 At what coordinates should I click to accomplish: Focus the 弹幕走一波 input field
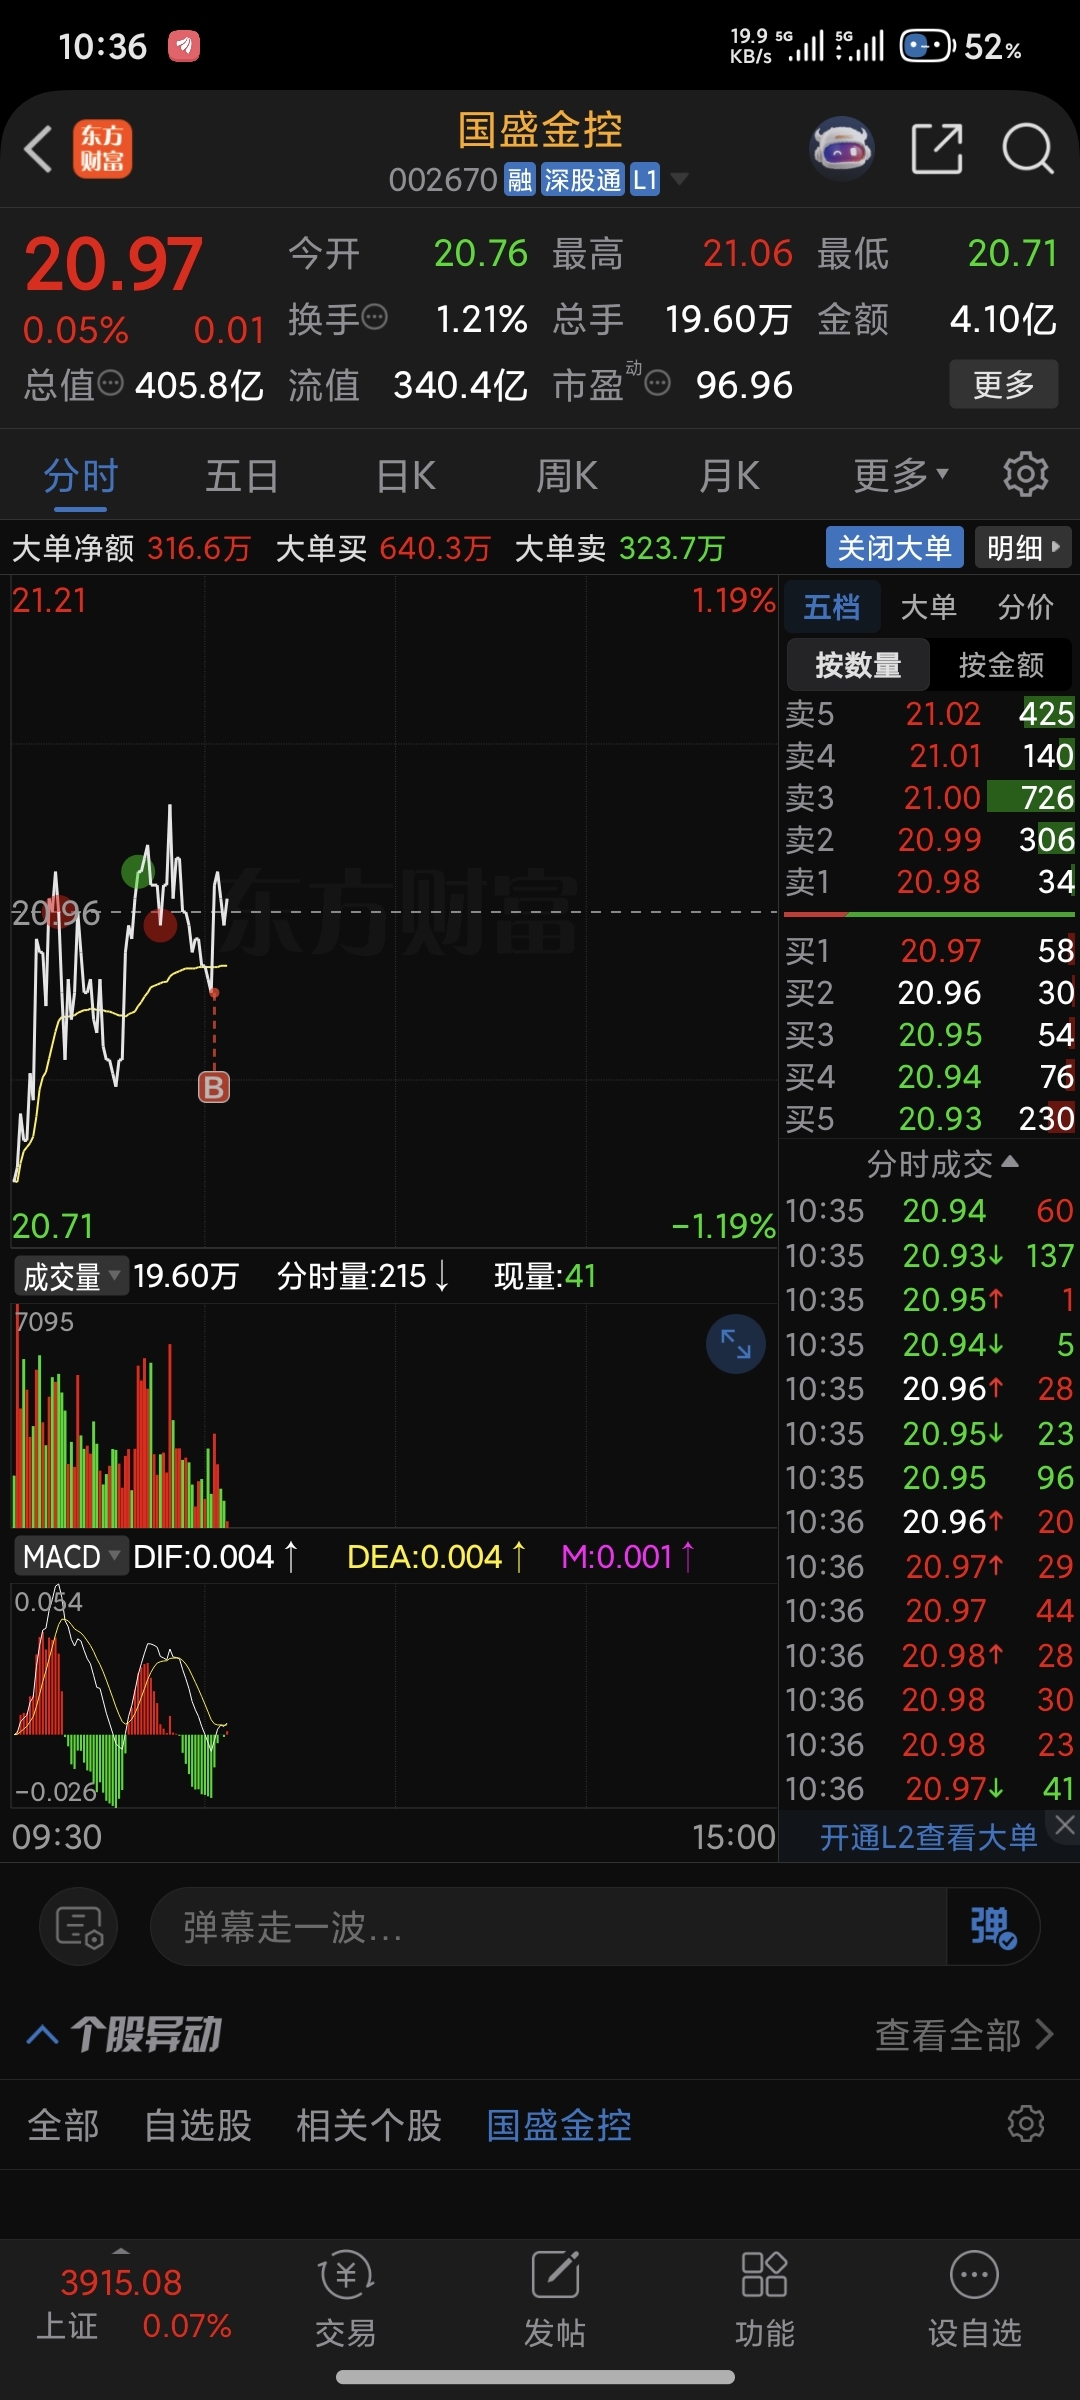point(548,1926)
